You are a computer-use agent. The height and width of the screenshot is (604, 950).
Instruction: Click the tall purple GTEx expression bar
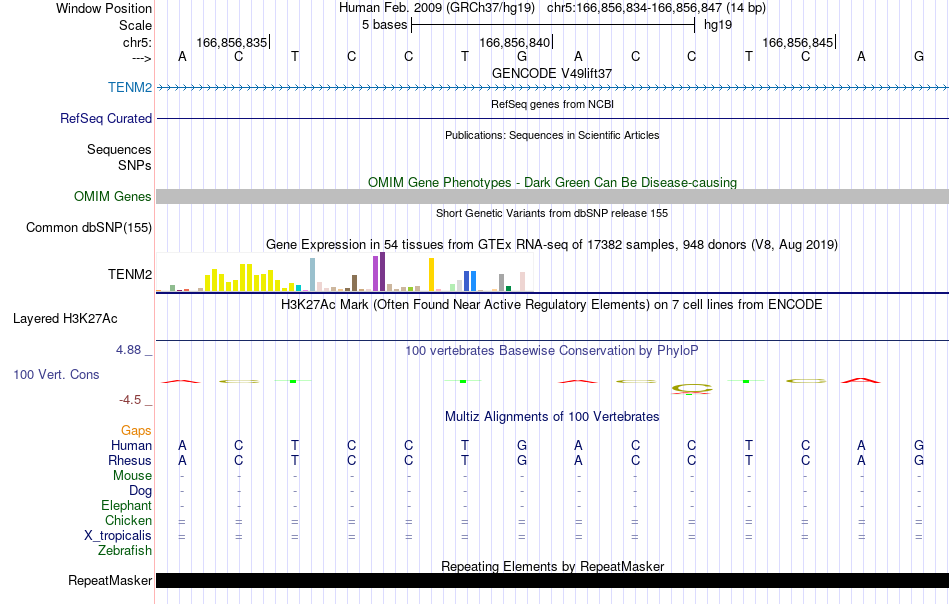tap(382, 272)
